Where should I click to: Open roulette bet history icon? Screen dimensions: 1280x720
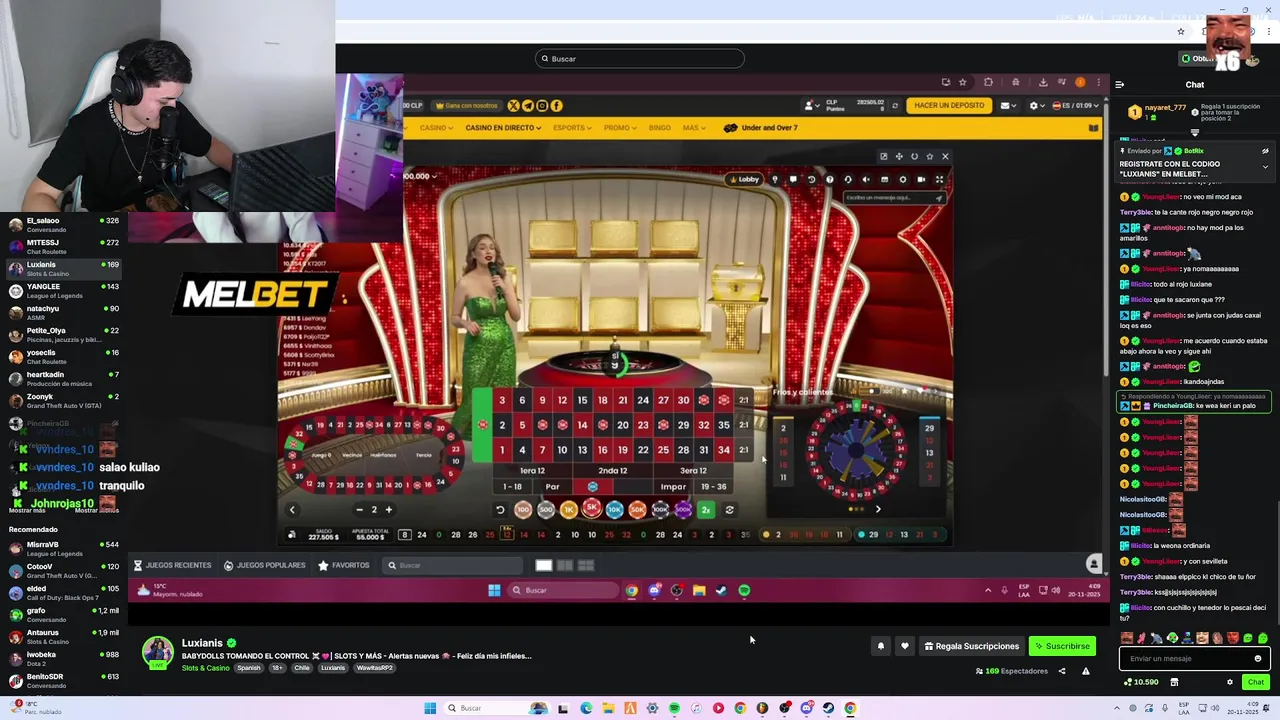[x=811, y=179]
